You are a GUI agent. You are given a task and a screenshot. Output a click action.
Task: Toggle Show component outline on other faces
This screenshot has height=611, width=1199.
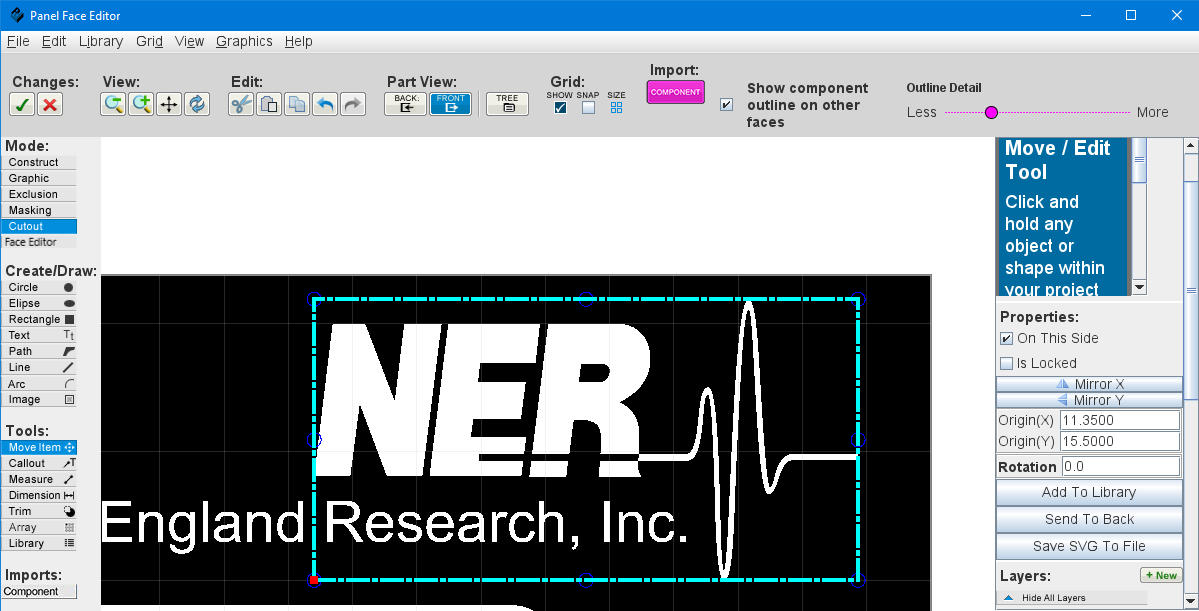point(726,105)
